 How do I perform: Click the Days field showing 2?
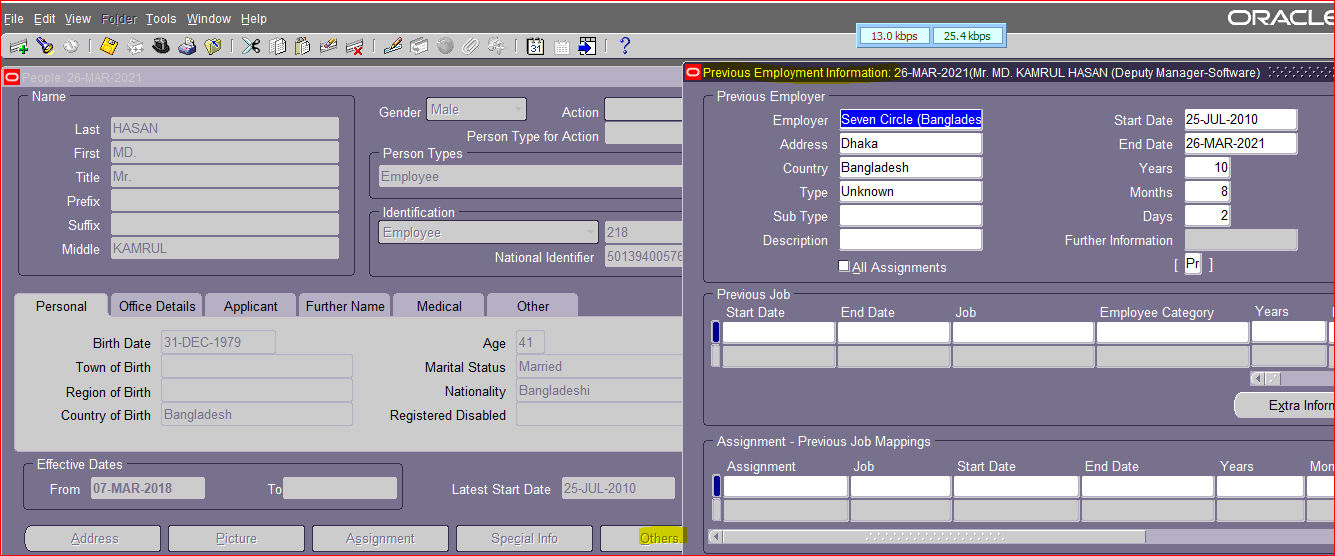coord(1208,215)
